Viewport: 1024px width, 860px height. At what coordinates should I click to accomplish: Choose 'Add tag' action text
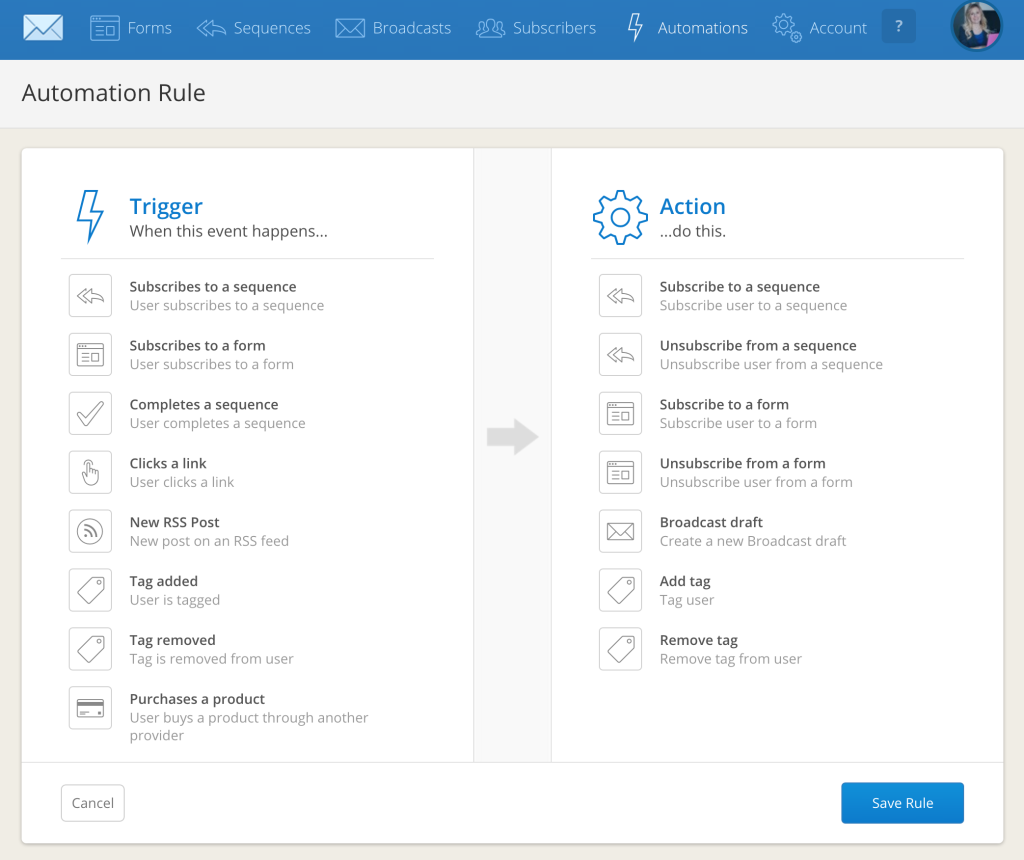tap(685, 581)
